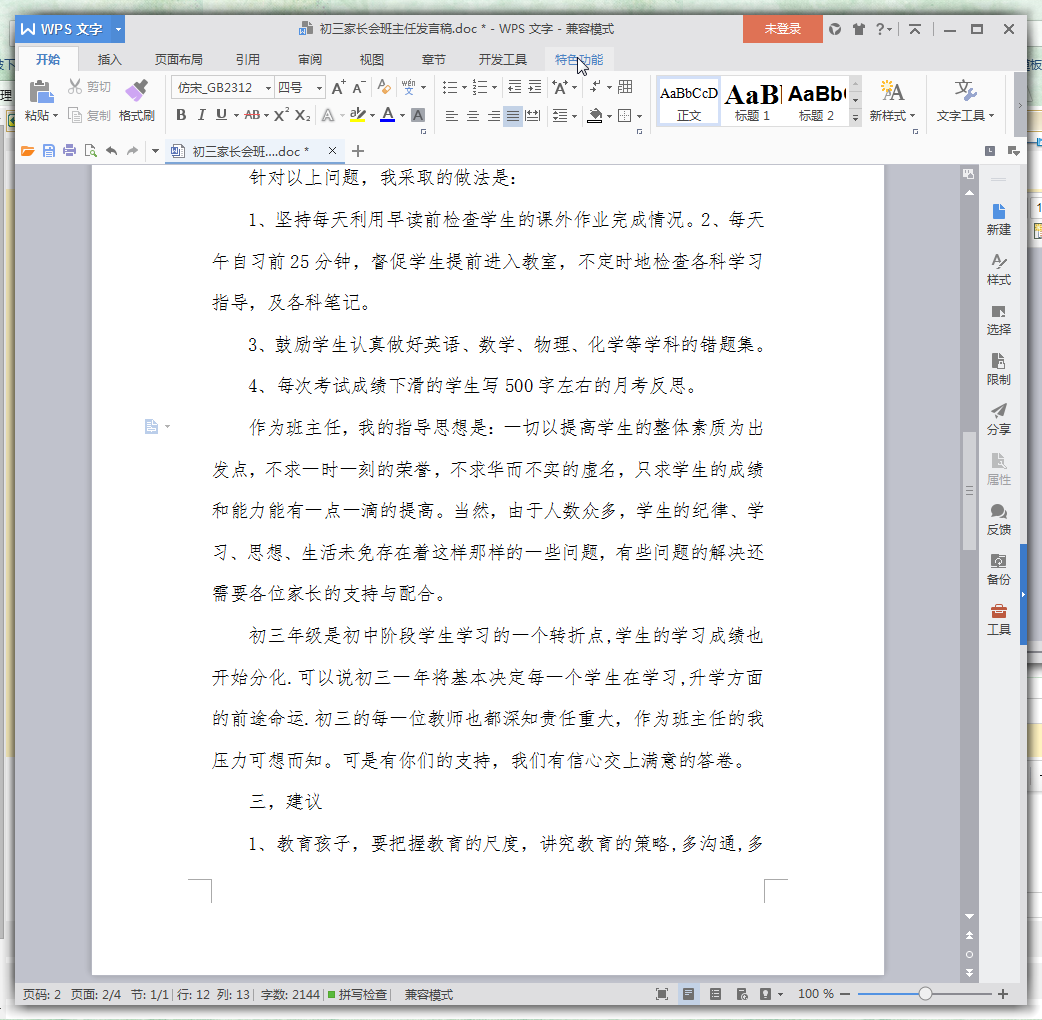
Task: Apply the 标题 2 style
Action: [x=816, y=101]
